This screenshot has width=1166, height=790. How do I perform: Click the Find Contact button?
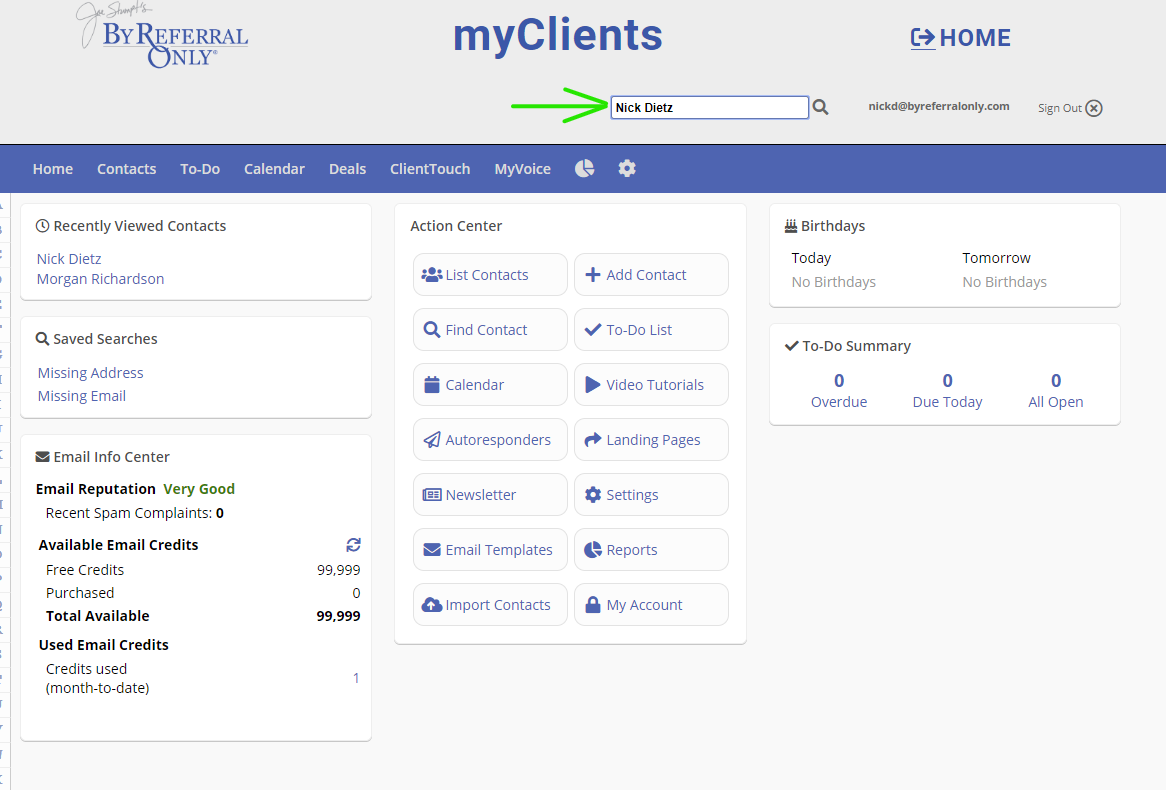(x=490, y=330)
